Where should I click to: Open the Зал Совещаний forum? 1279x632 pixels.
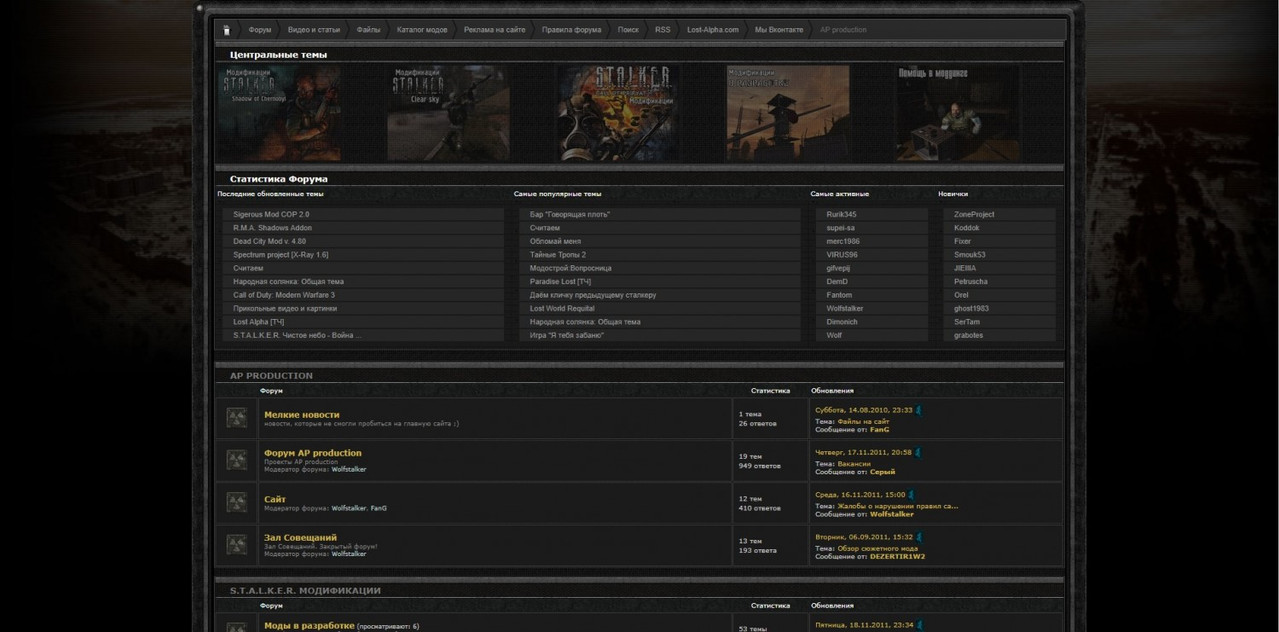[301, 538]
